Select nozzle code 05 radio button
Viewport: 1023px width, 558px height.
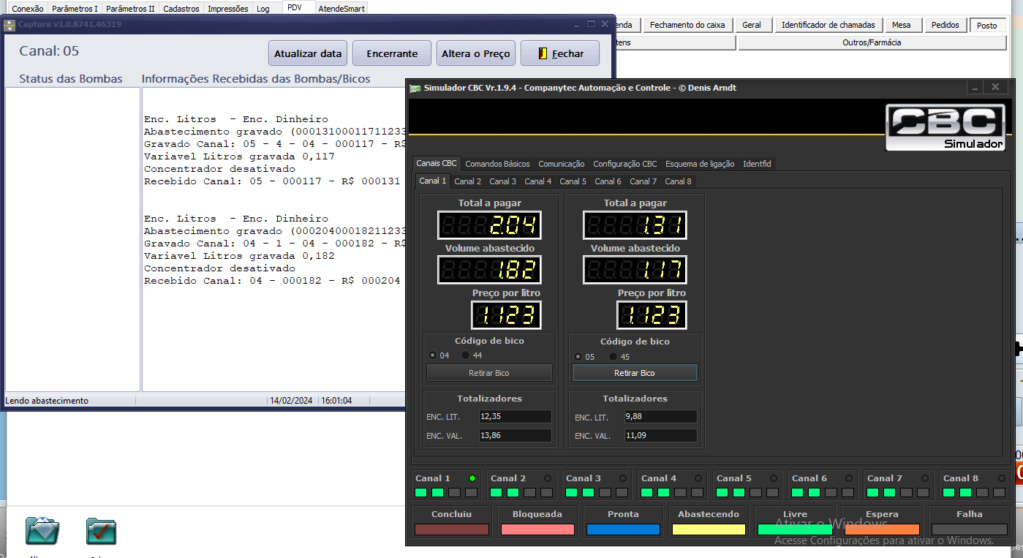[x=577, y=356]
